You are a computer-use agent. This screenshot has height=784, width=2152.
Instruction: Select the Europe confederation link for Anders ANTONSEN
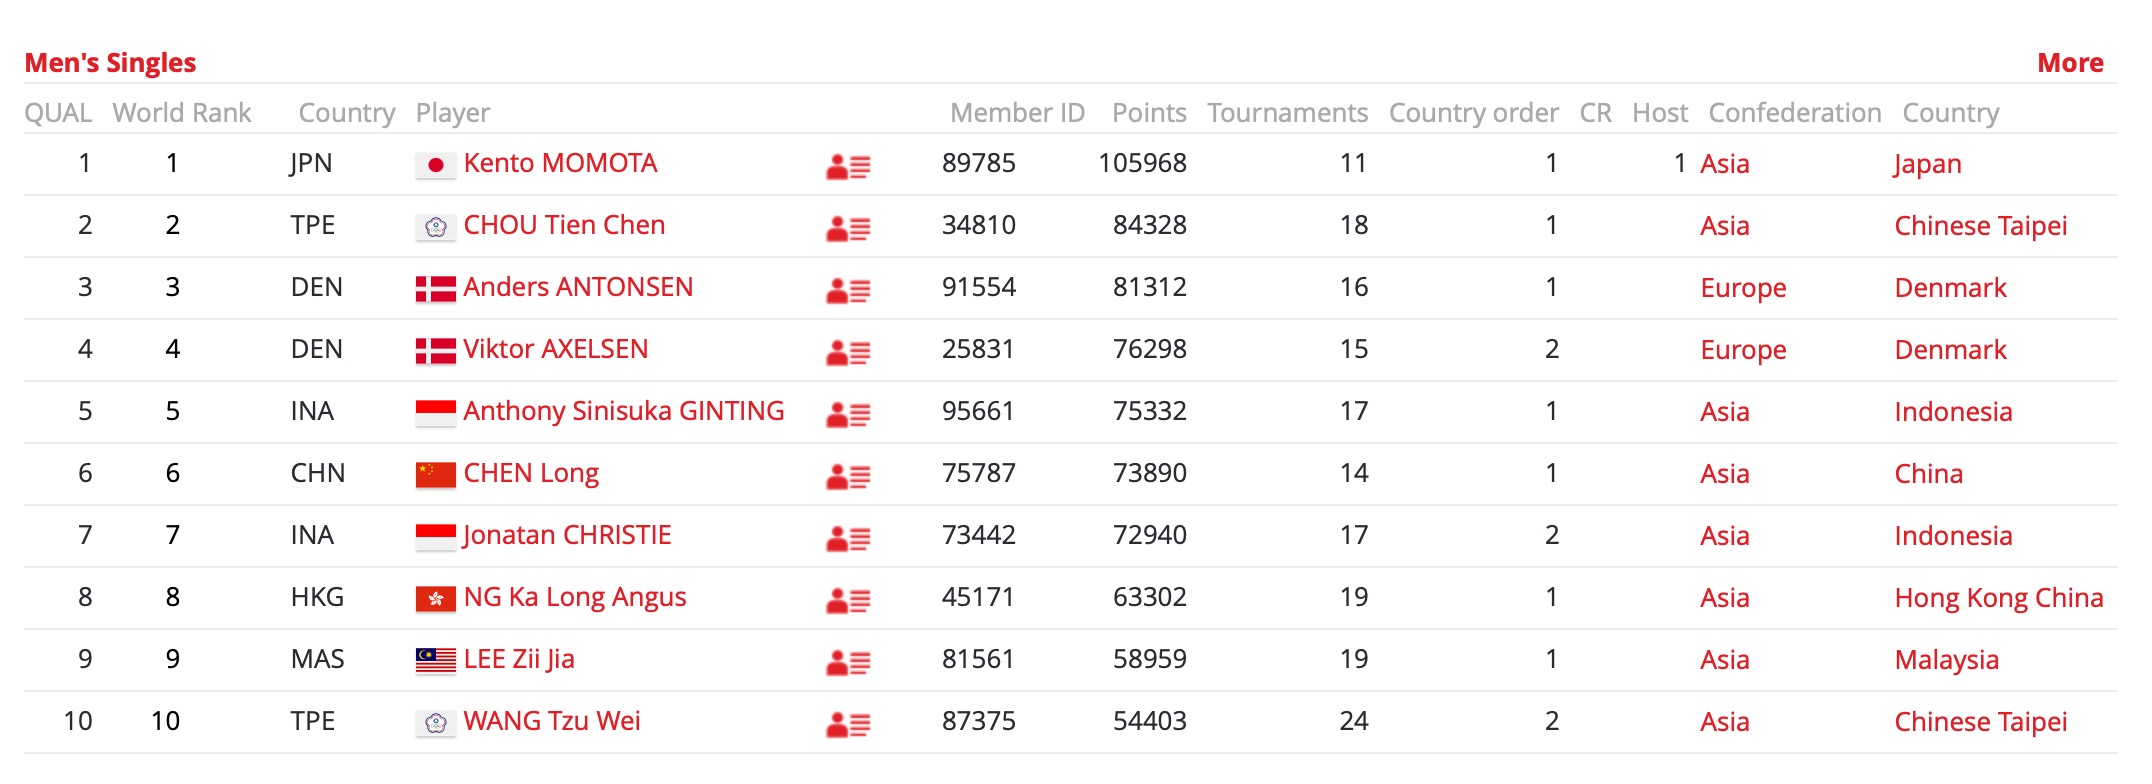pyautogui.click(x=1743, y=288)
